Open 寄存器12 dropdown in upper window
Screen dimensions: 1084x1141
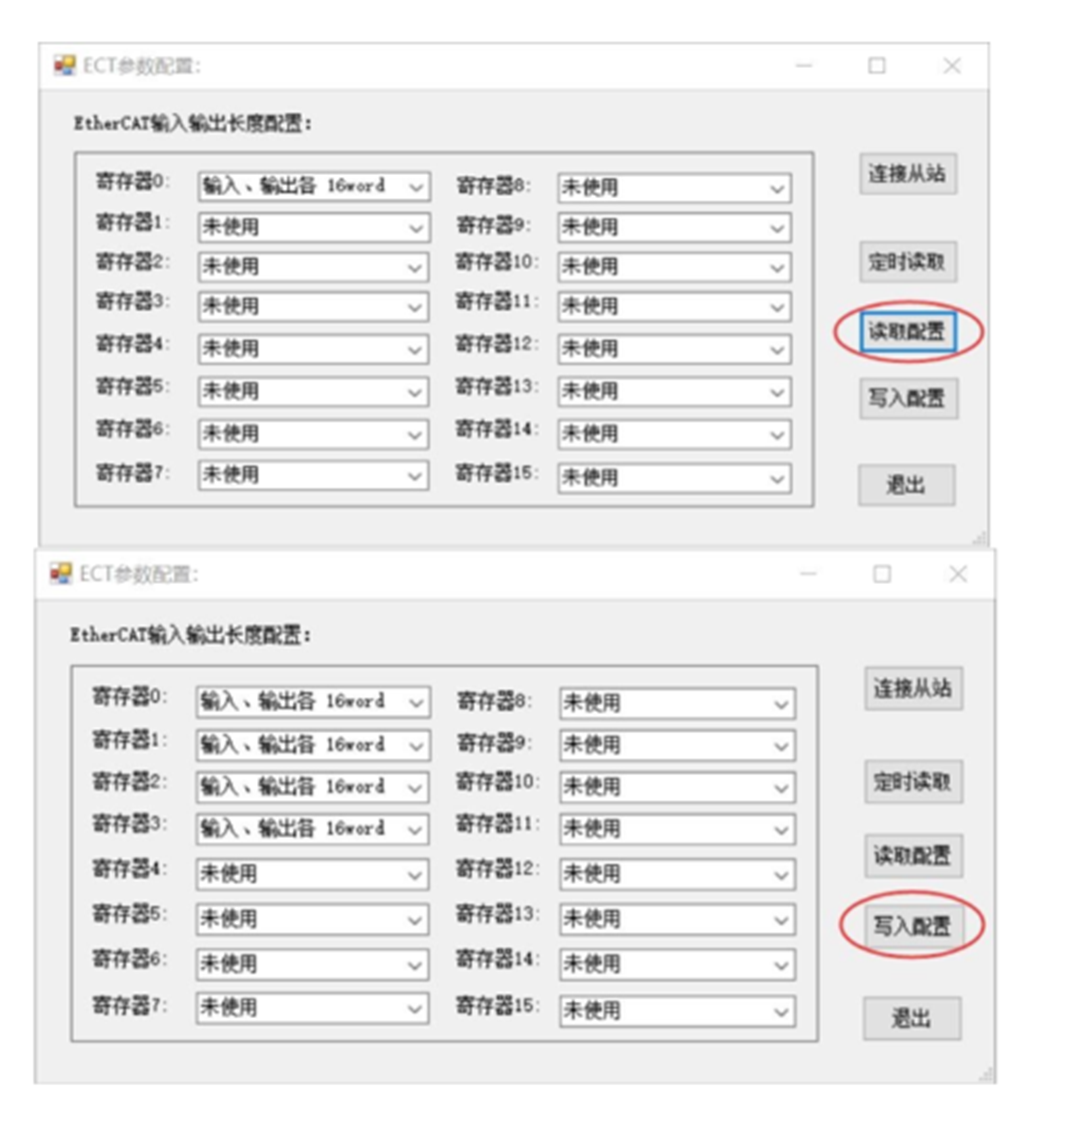click(x=674, y=349)
